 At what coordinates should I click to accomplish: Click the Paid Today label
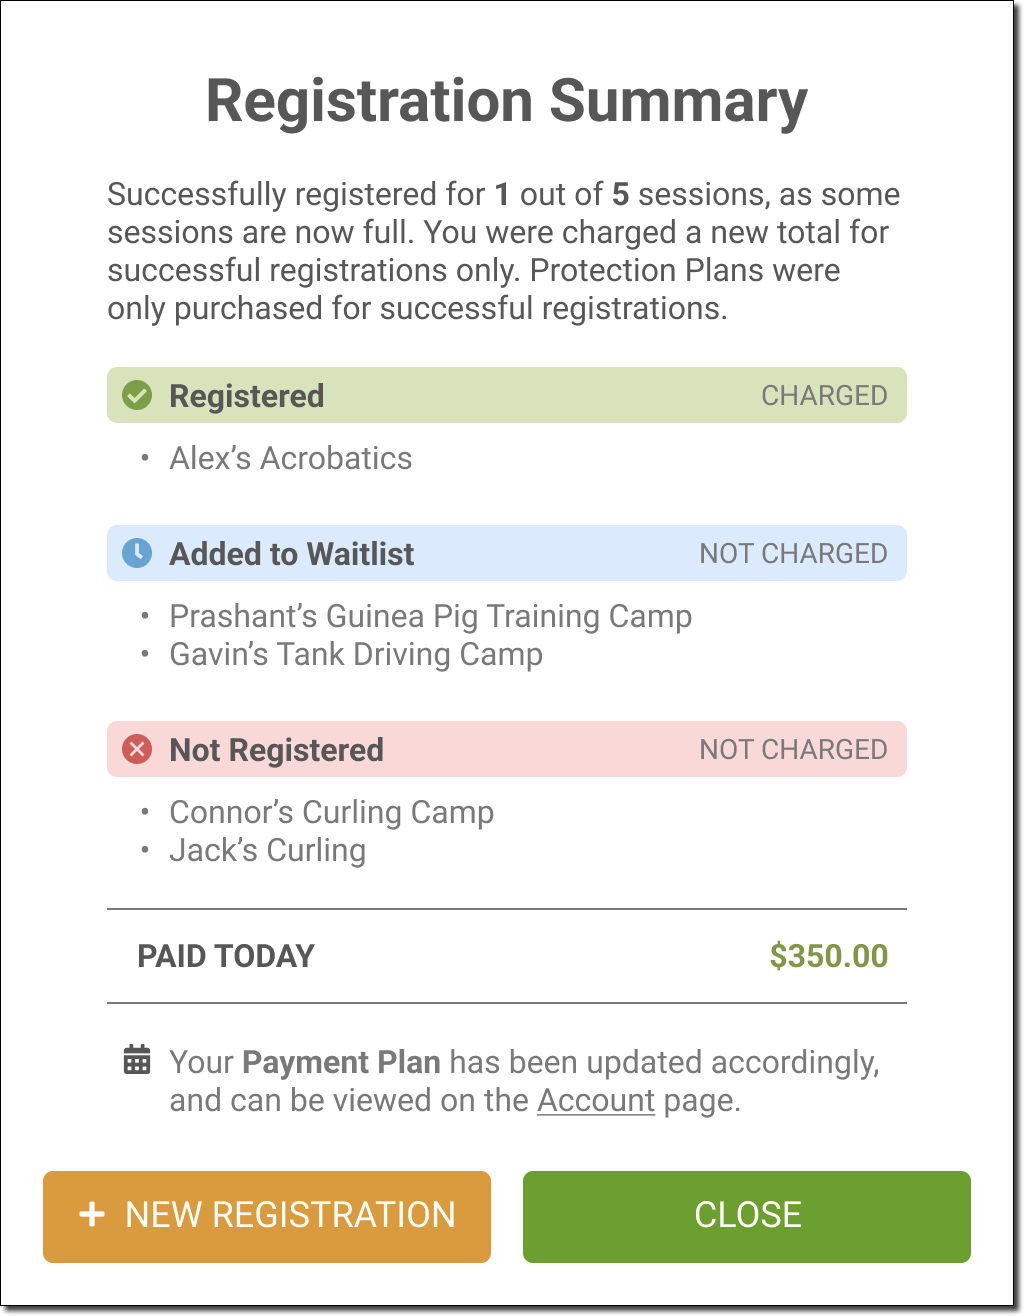(x=226, y=956)
